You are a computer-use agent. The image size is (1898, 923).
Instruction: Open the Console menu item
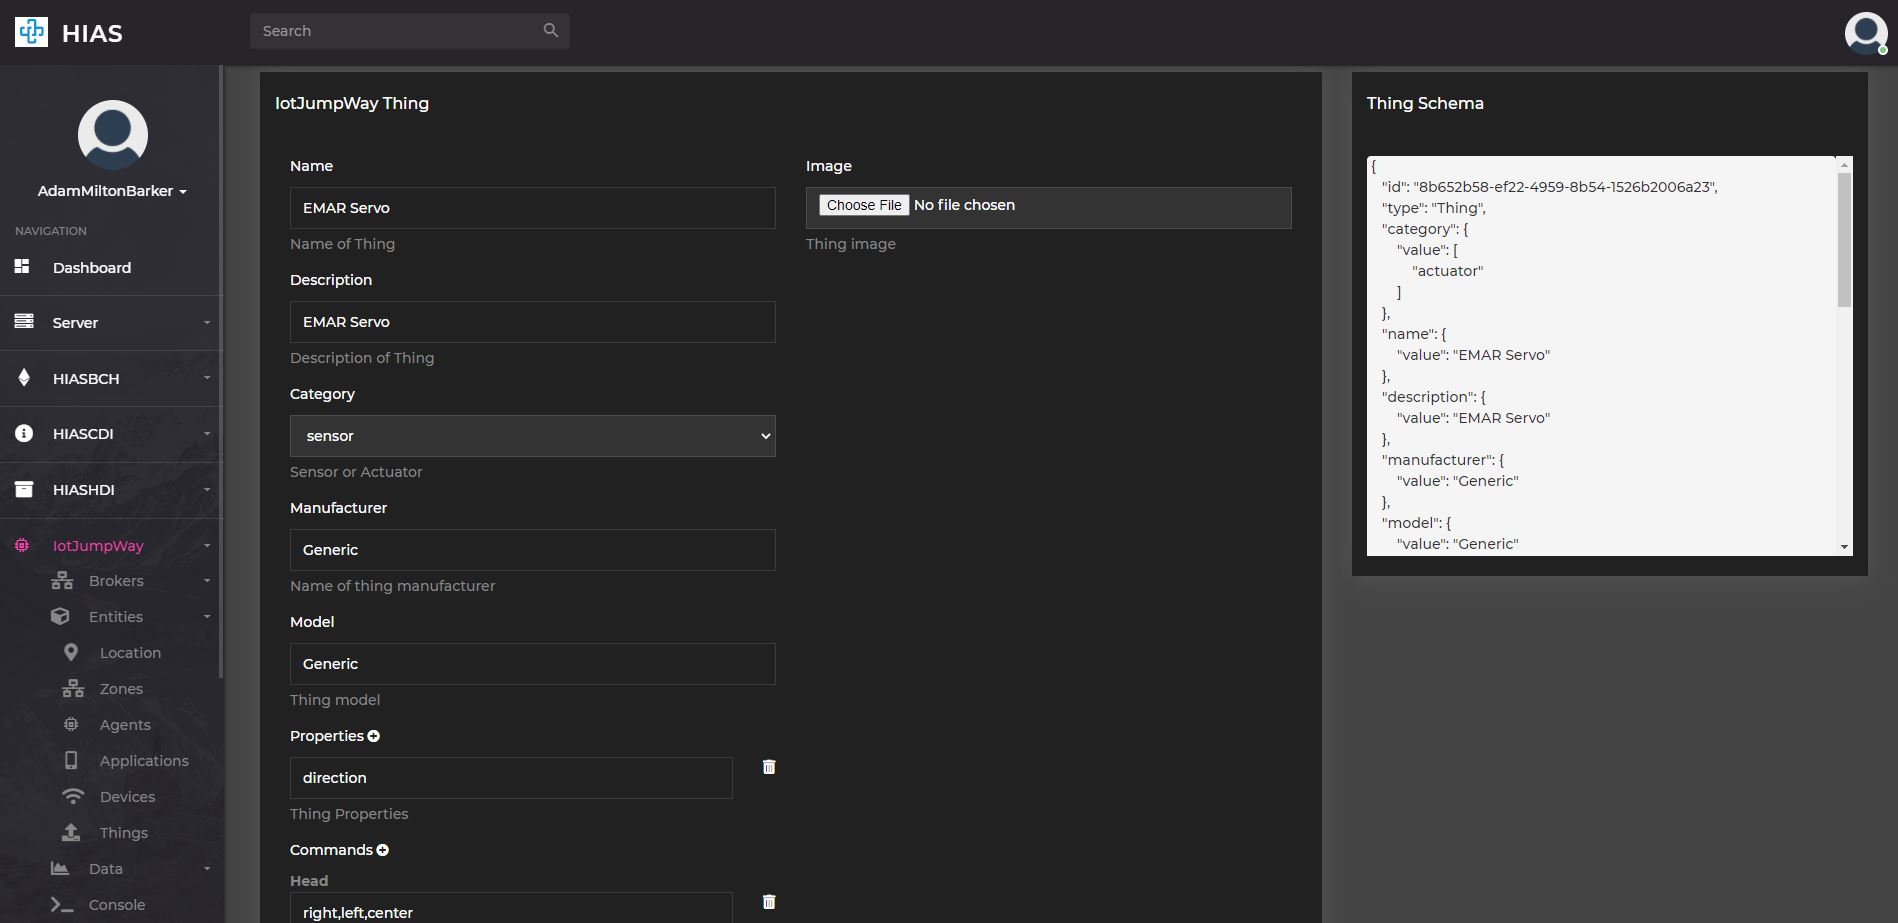(117, 905)
